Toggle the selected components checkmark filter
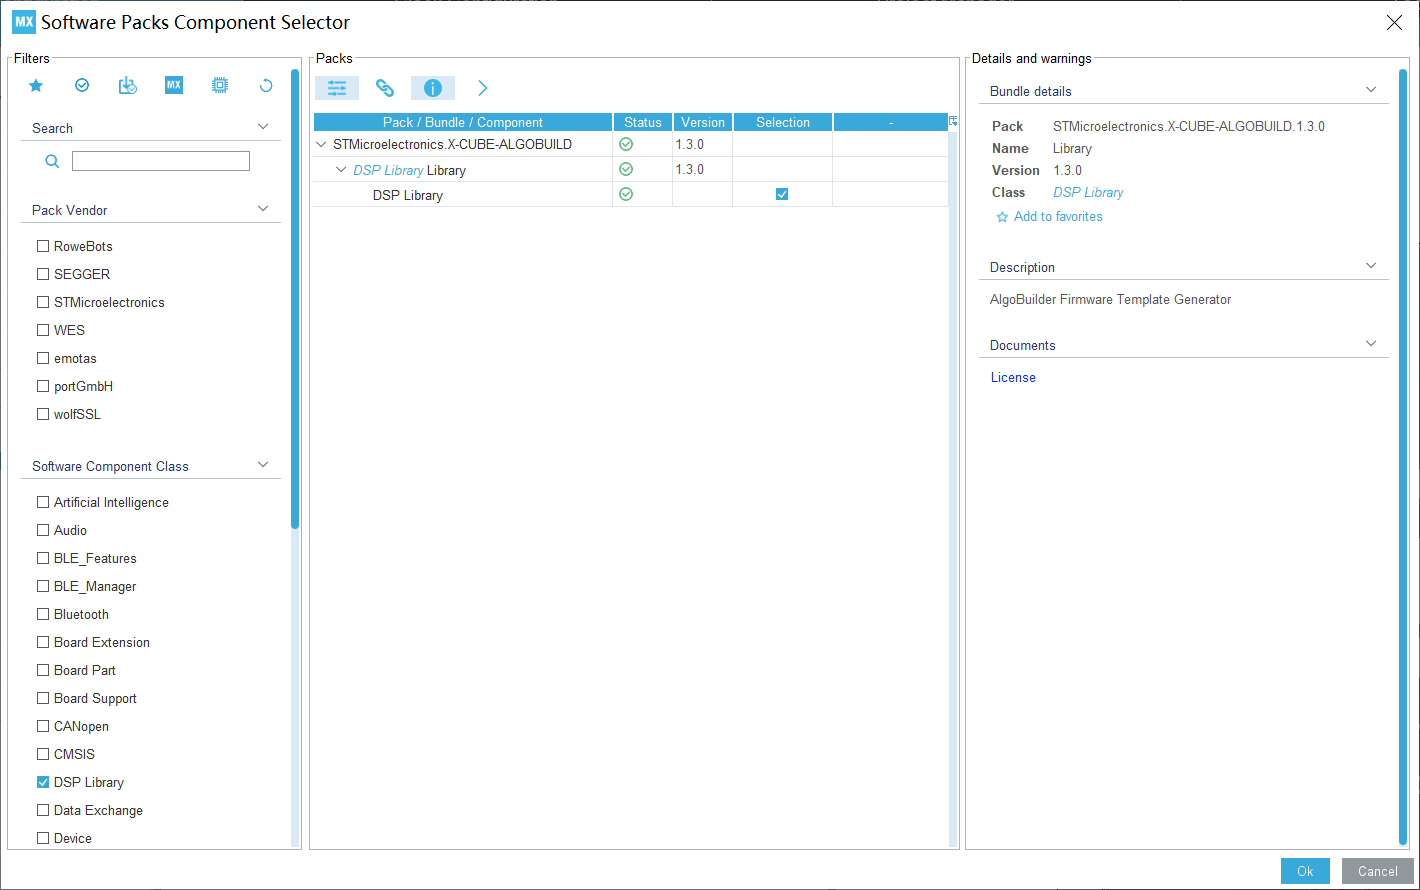The image size is (1420, 890). pyautogui.click(x=82, y=86)
